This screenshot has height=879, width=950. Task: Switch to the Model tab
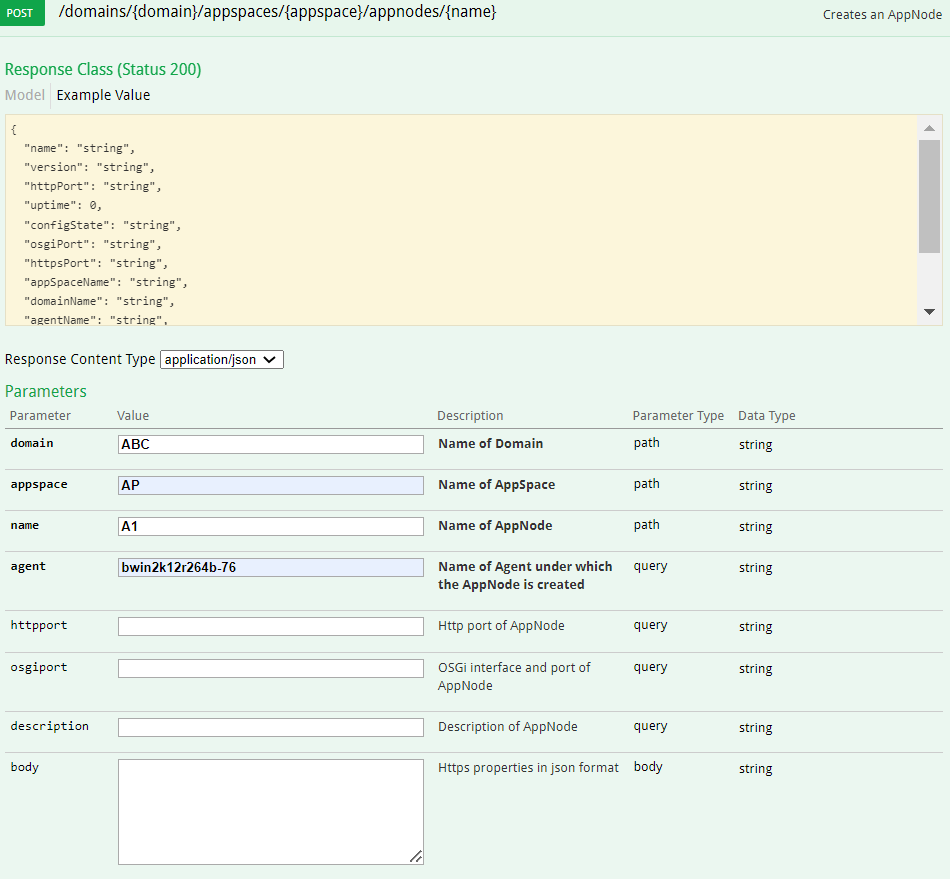[x=25, y=95]
